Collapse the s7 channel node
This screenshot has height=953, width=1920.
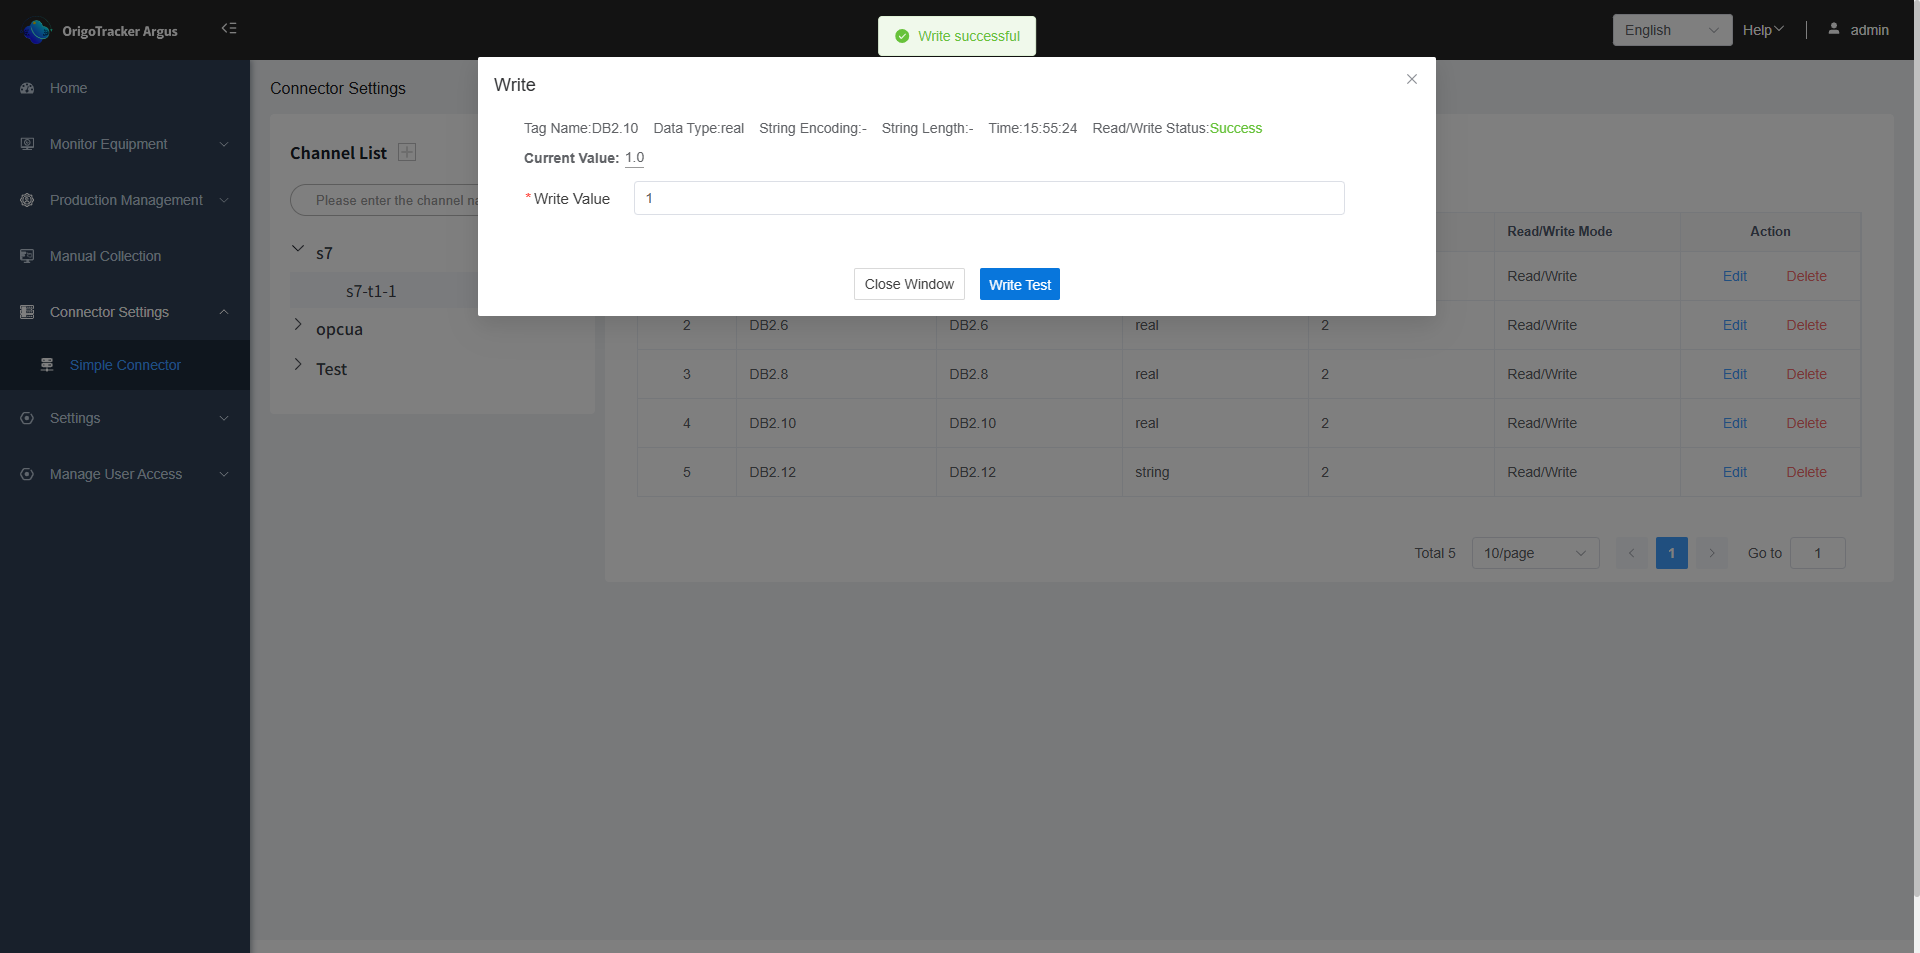(x=298, y=249)
